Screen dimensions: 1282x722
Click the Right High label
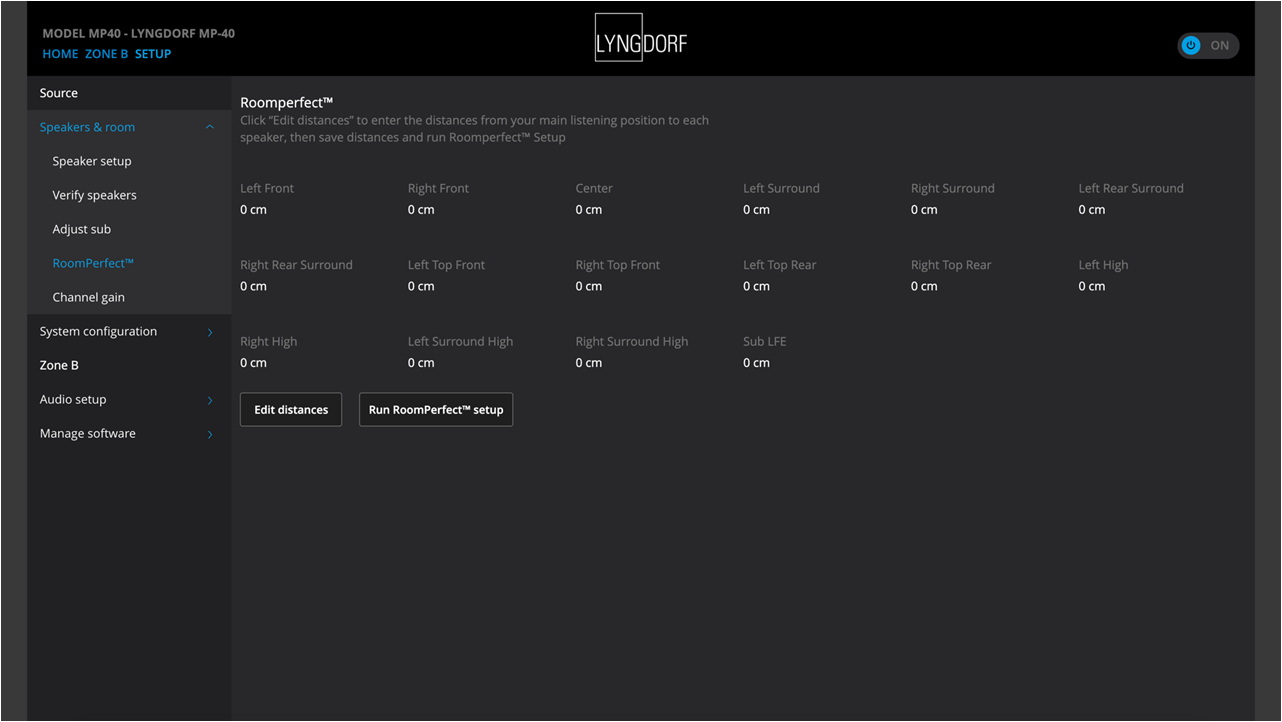269,342
